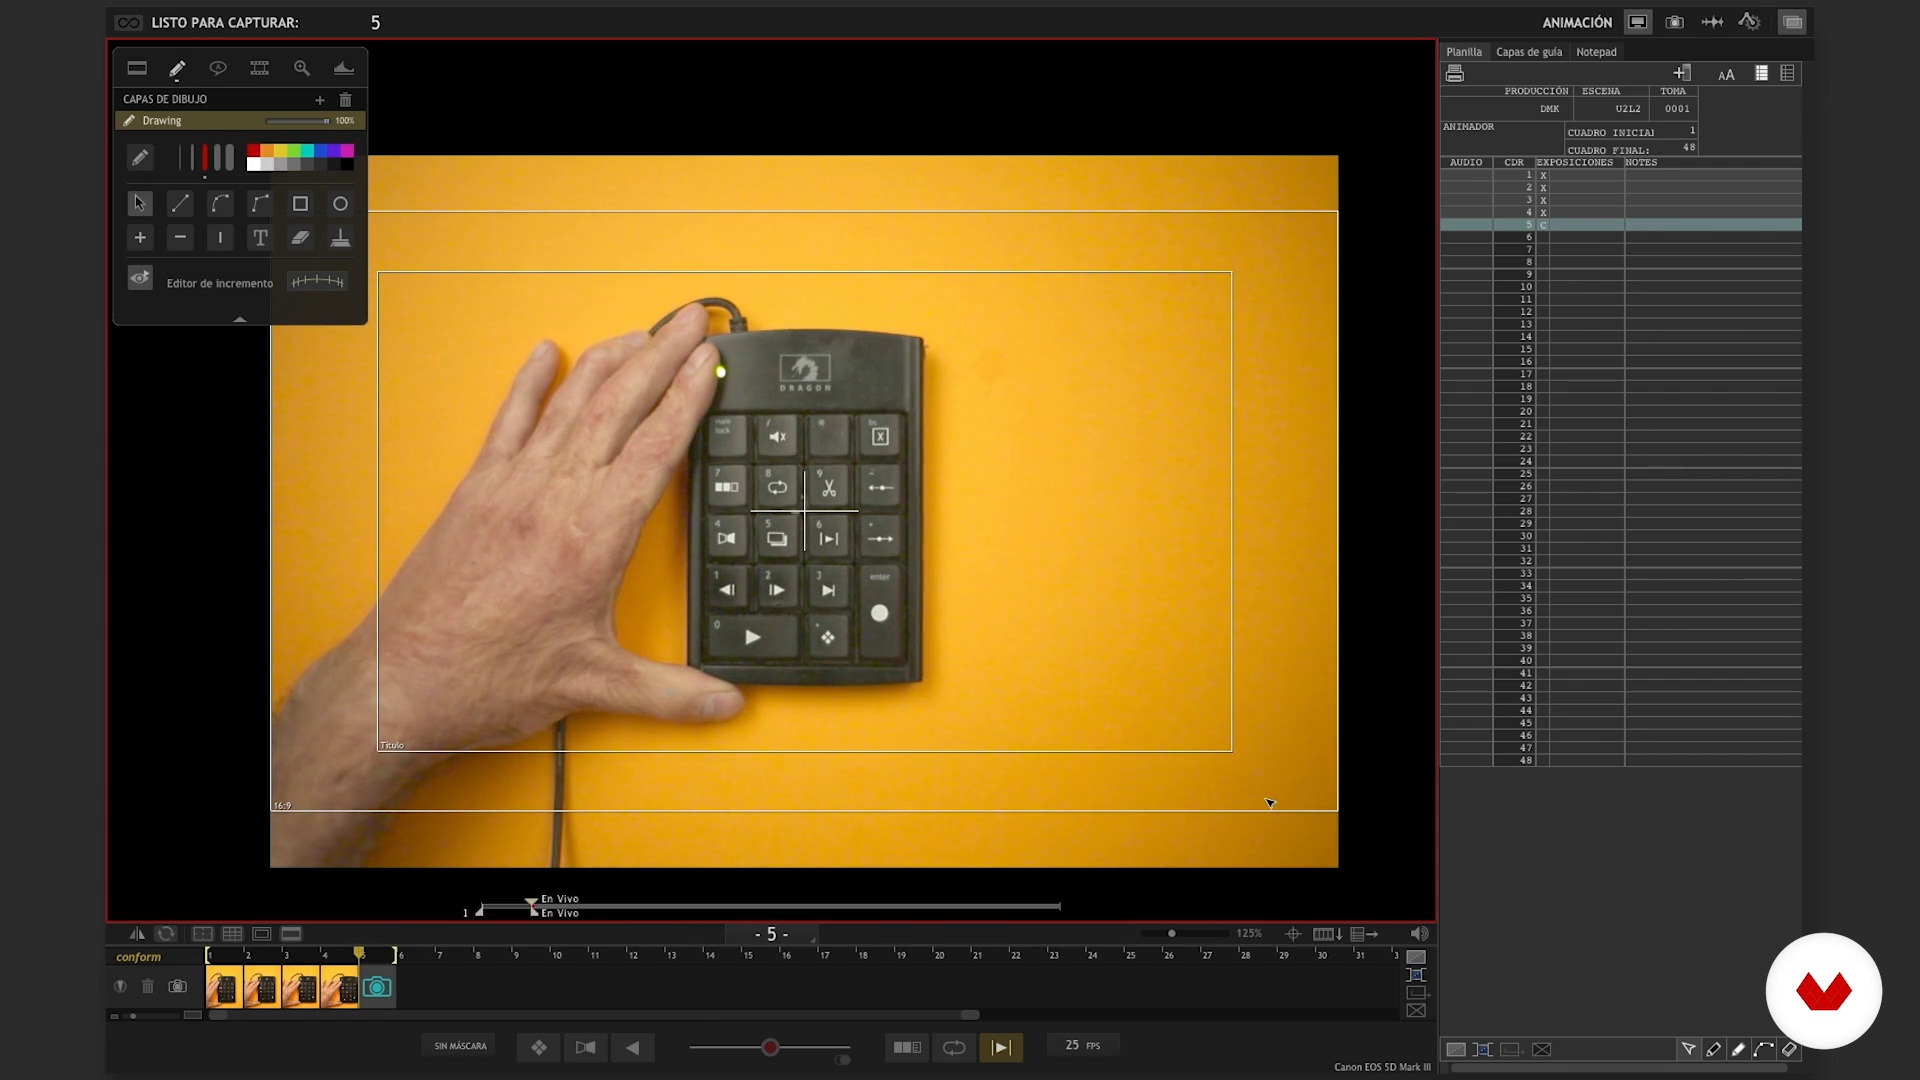Delete the drawing layer with trash icon
This screenshot has width=1920, height=1080.
[346, 100]
